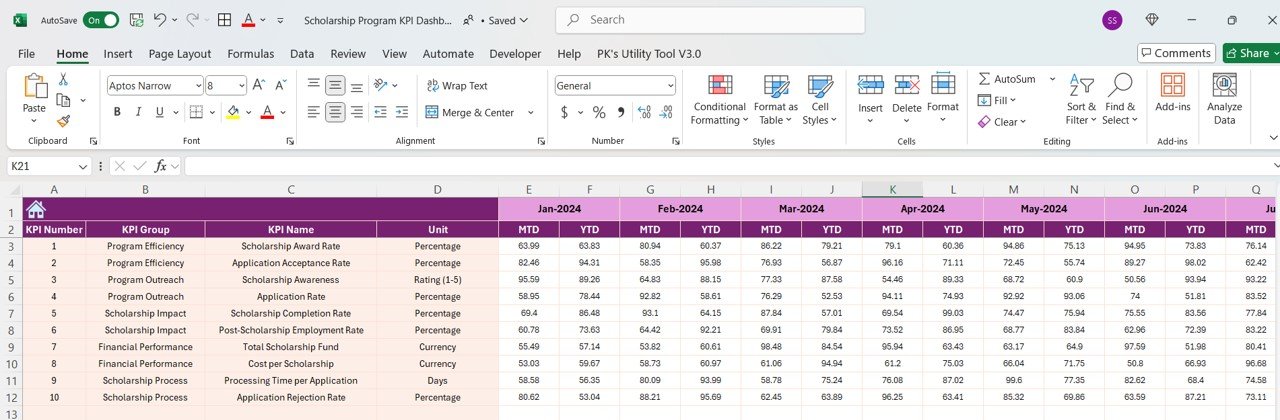1280x420 pixels.
Task: Click the Copy icon in Clipboard
Action: 63,100
